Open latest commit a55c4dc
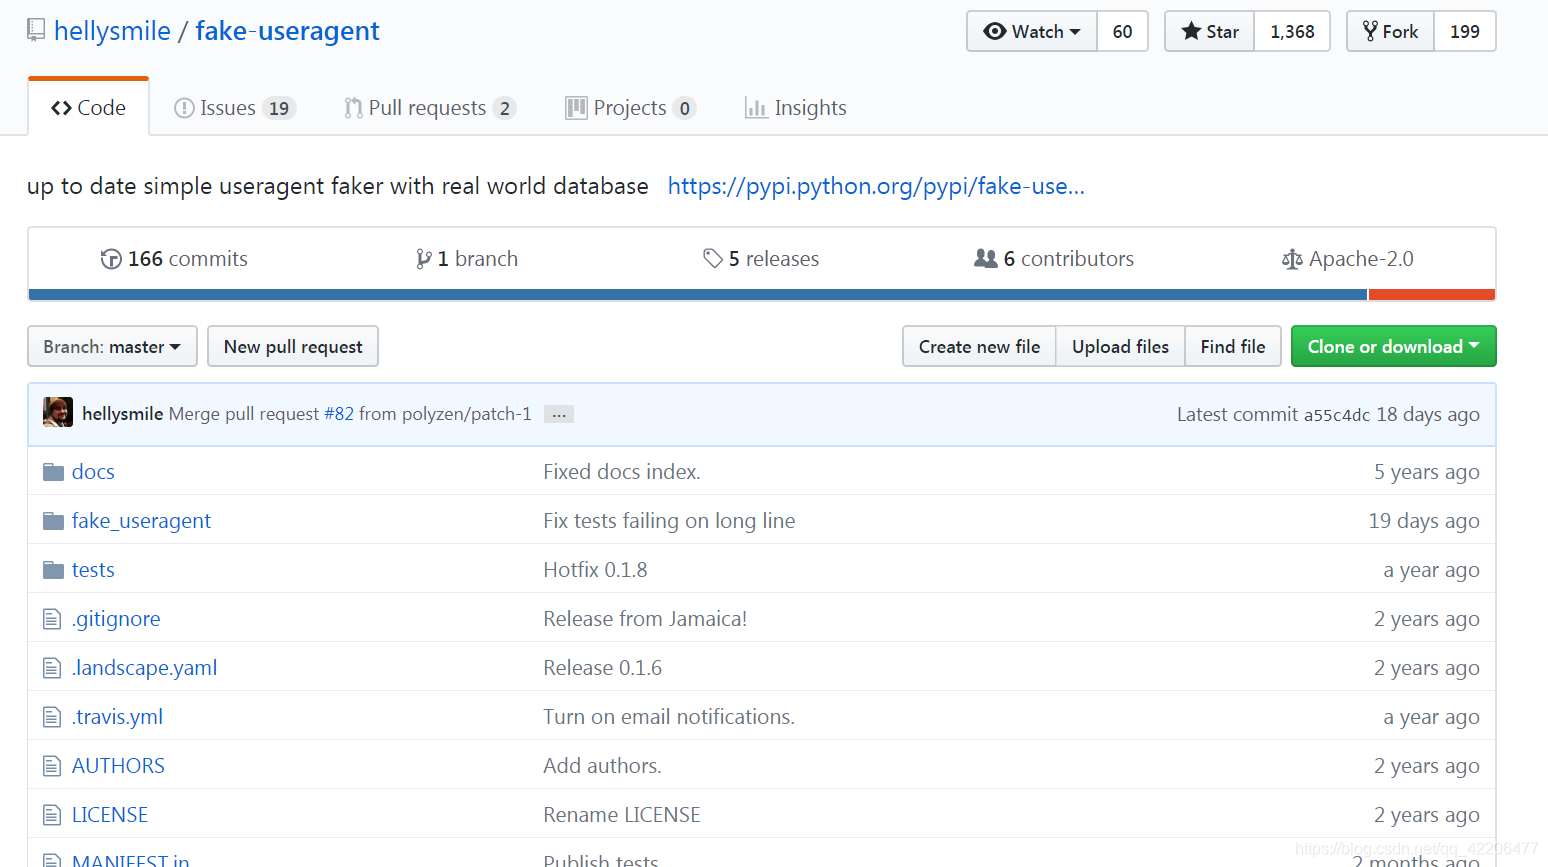The image size is (1548, 867). (x=1337, y=415)
